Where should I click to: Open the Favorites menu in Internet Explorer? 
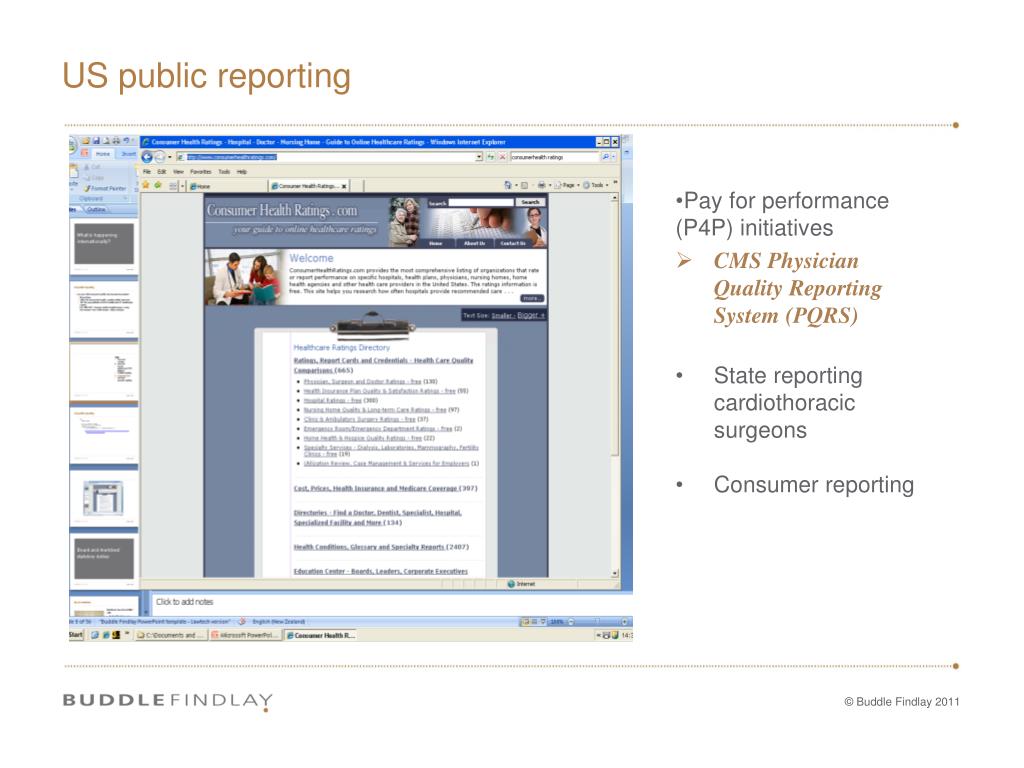pyautogui.click(x=200, y=172)
